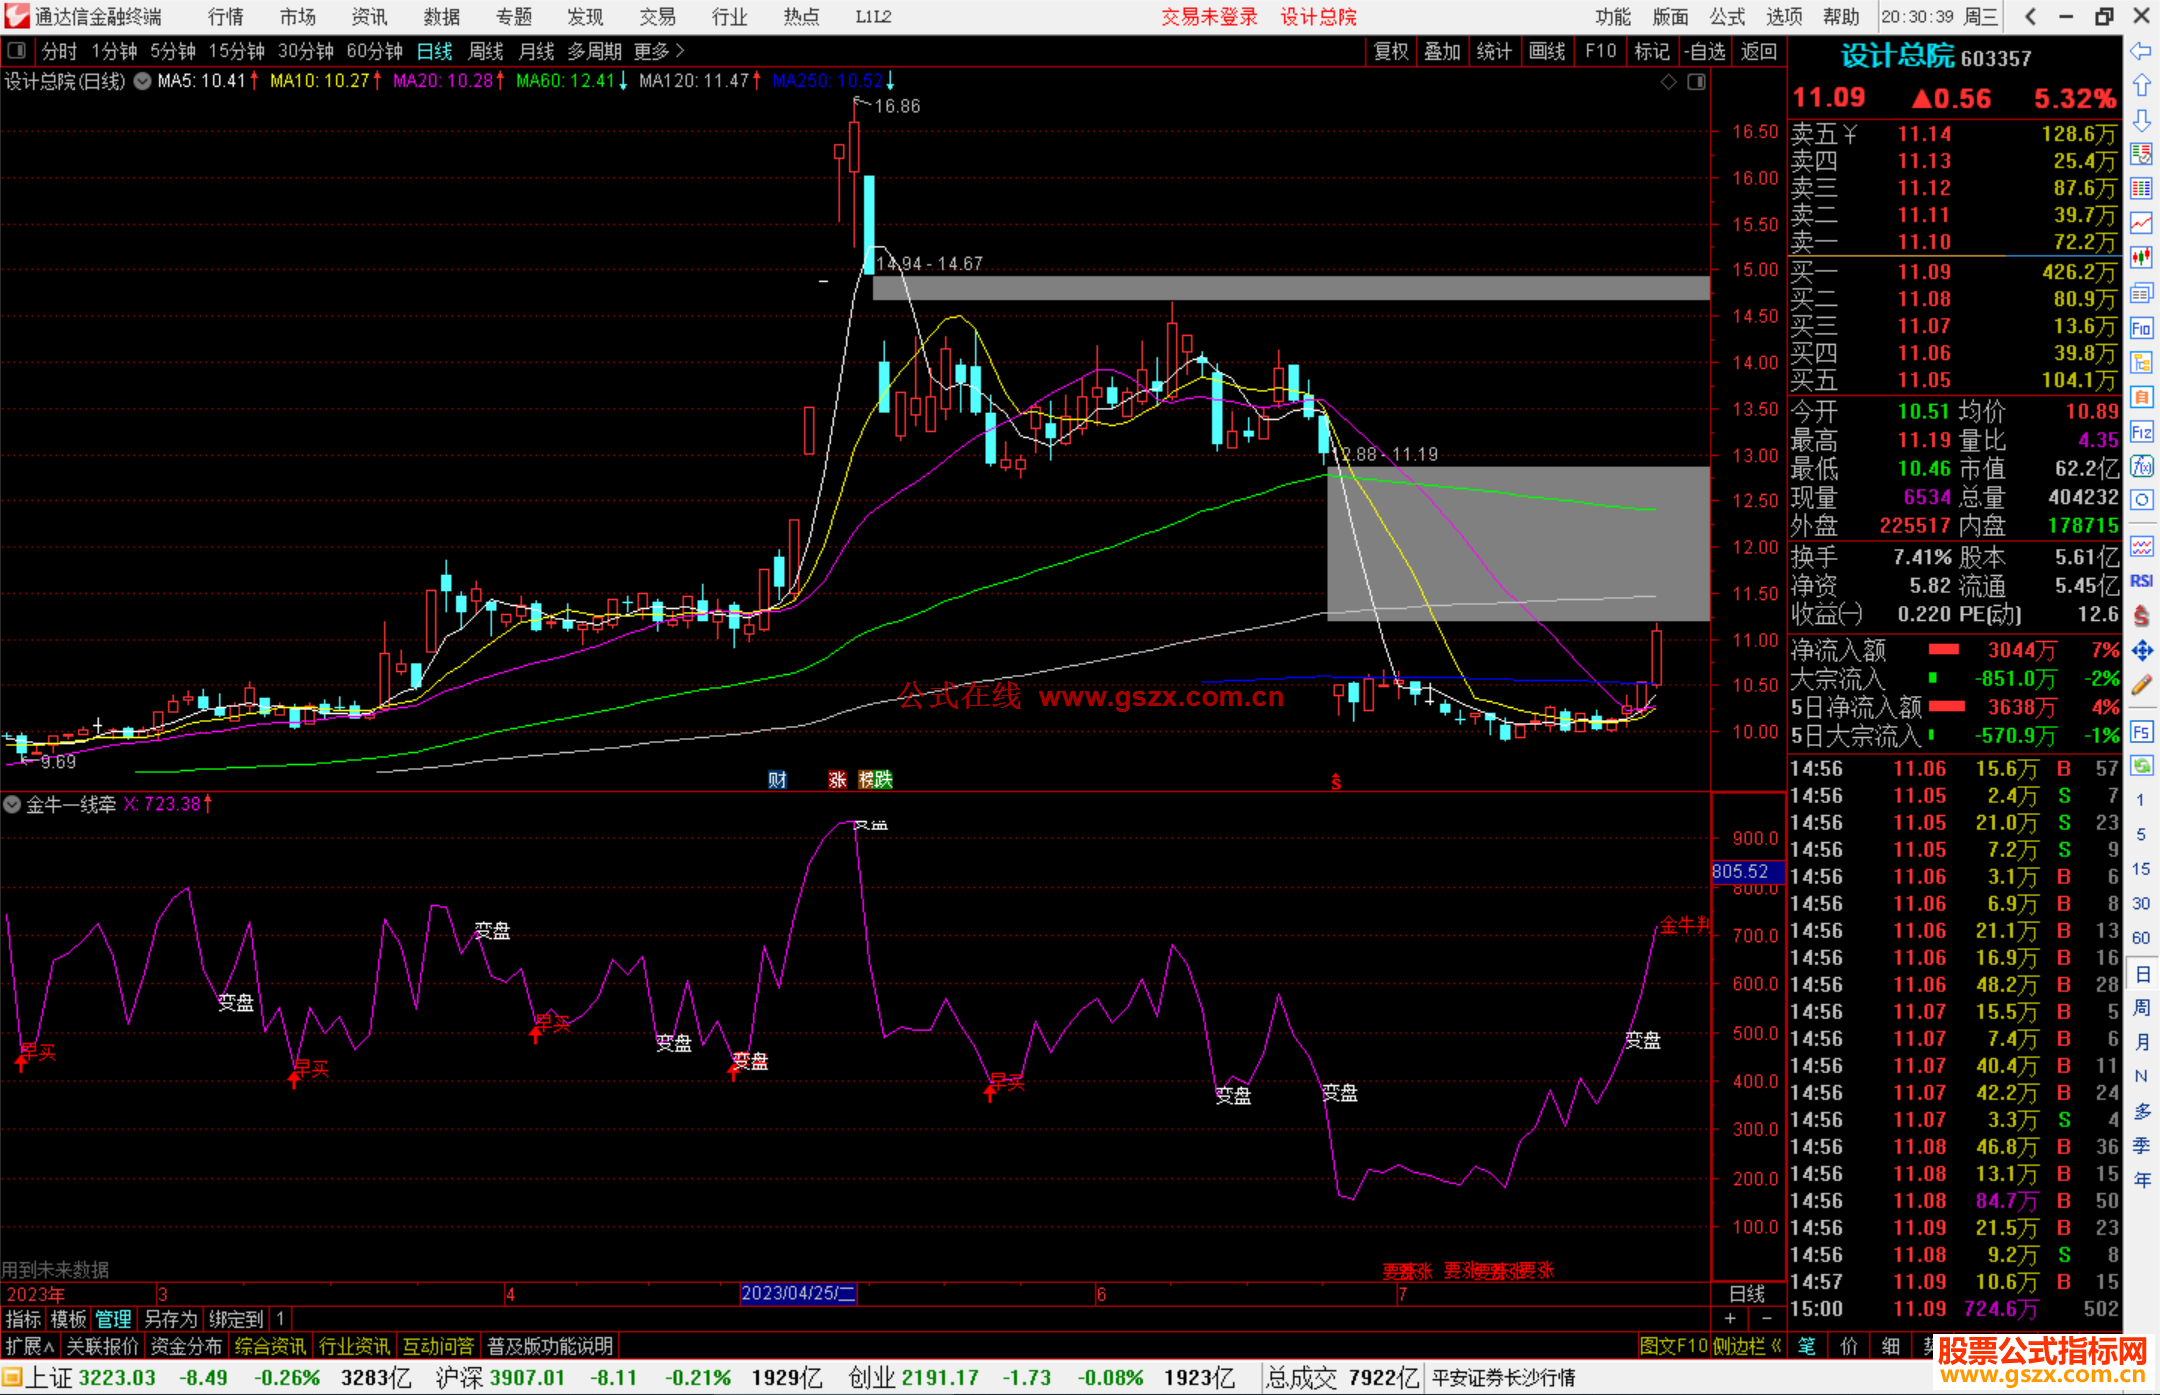Select the pencil drawing tool icon
Screen dimensions: 2160x1395
coord(2141,685)
